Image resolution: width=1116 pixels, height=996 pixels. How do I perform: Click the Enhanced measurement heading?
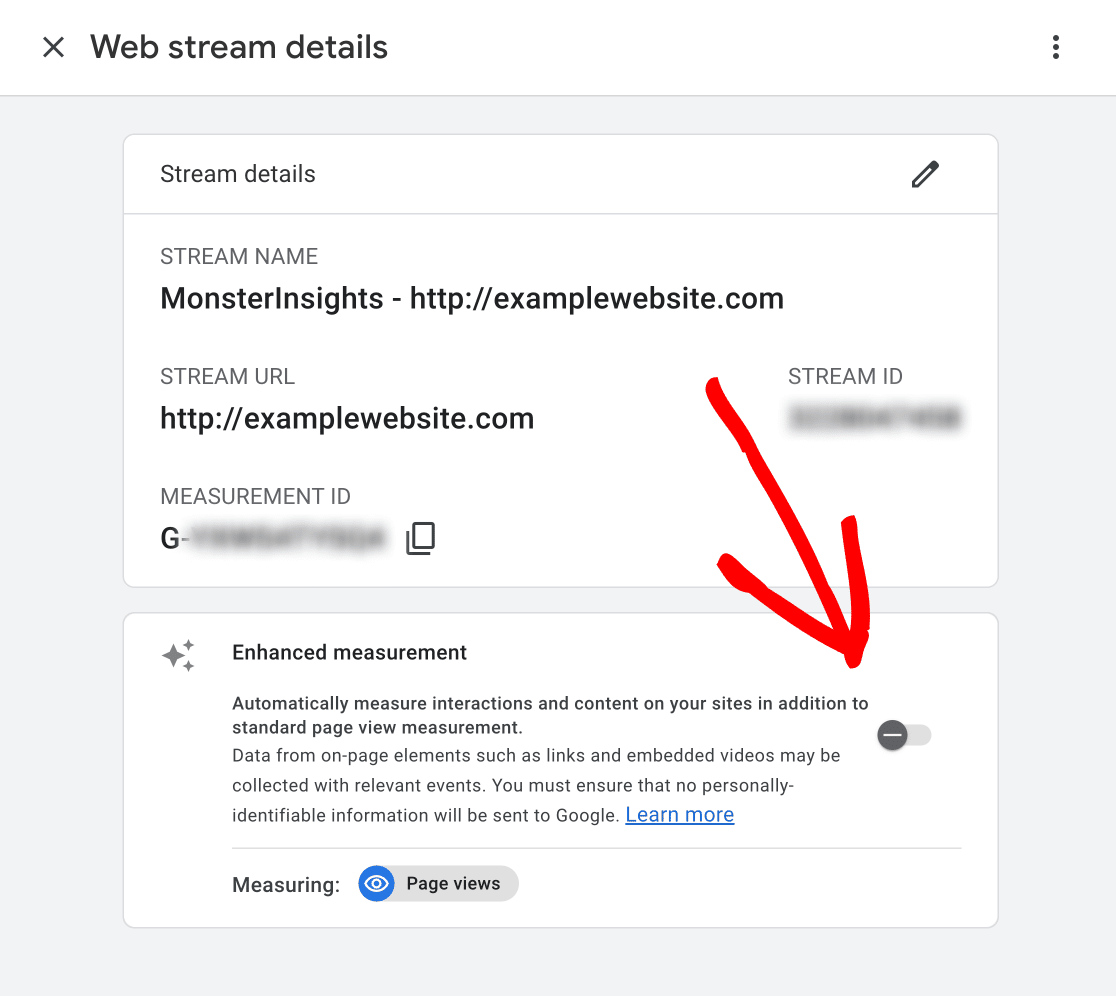(349, 653)
